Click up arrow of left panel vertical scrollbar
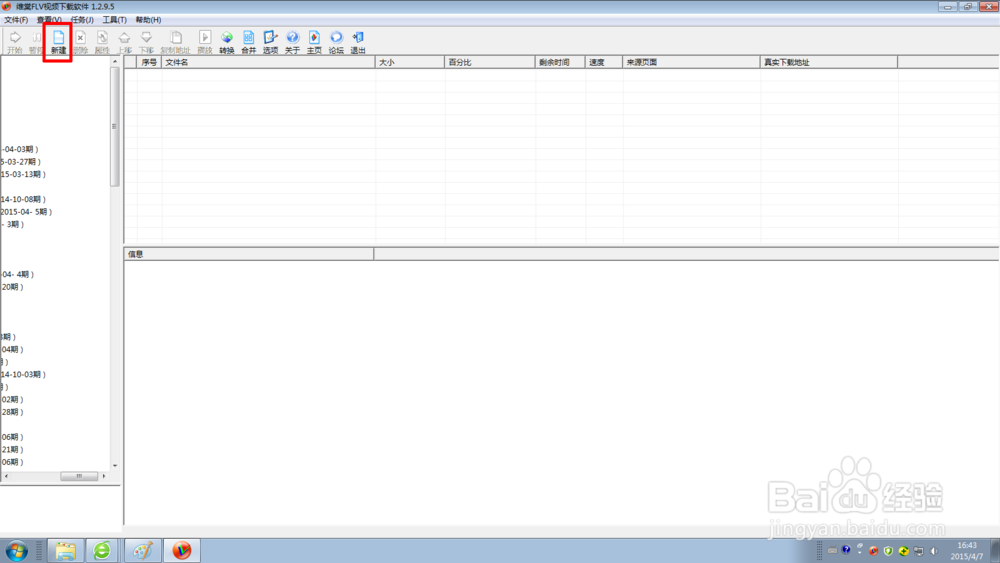 point(115,62)
